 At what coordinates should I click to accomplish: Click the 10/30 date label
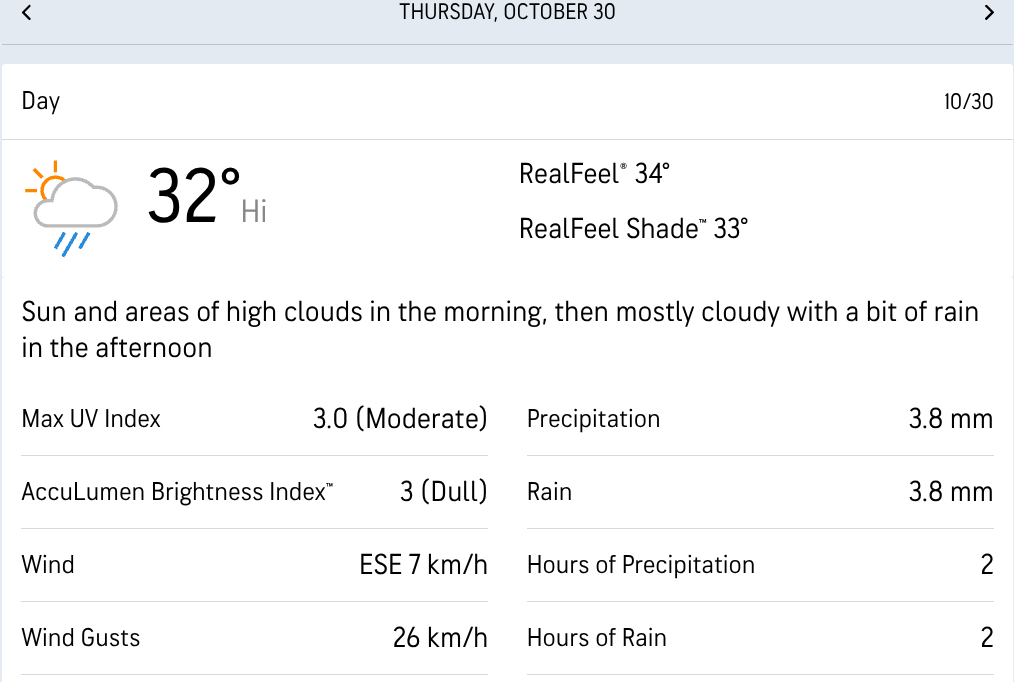[x=968, y=102]
